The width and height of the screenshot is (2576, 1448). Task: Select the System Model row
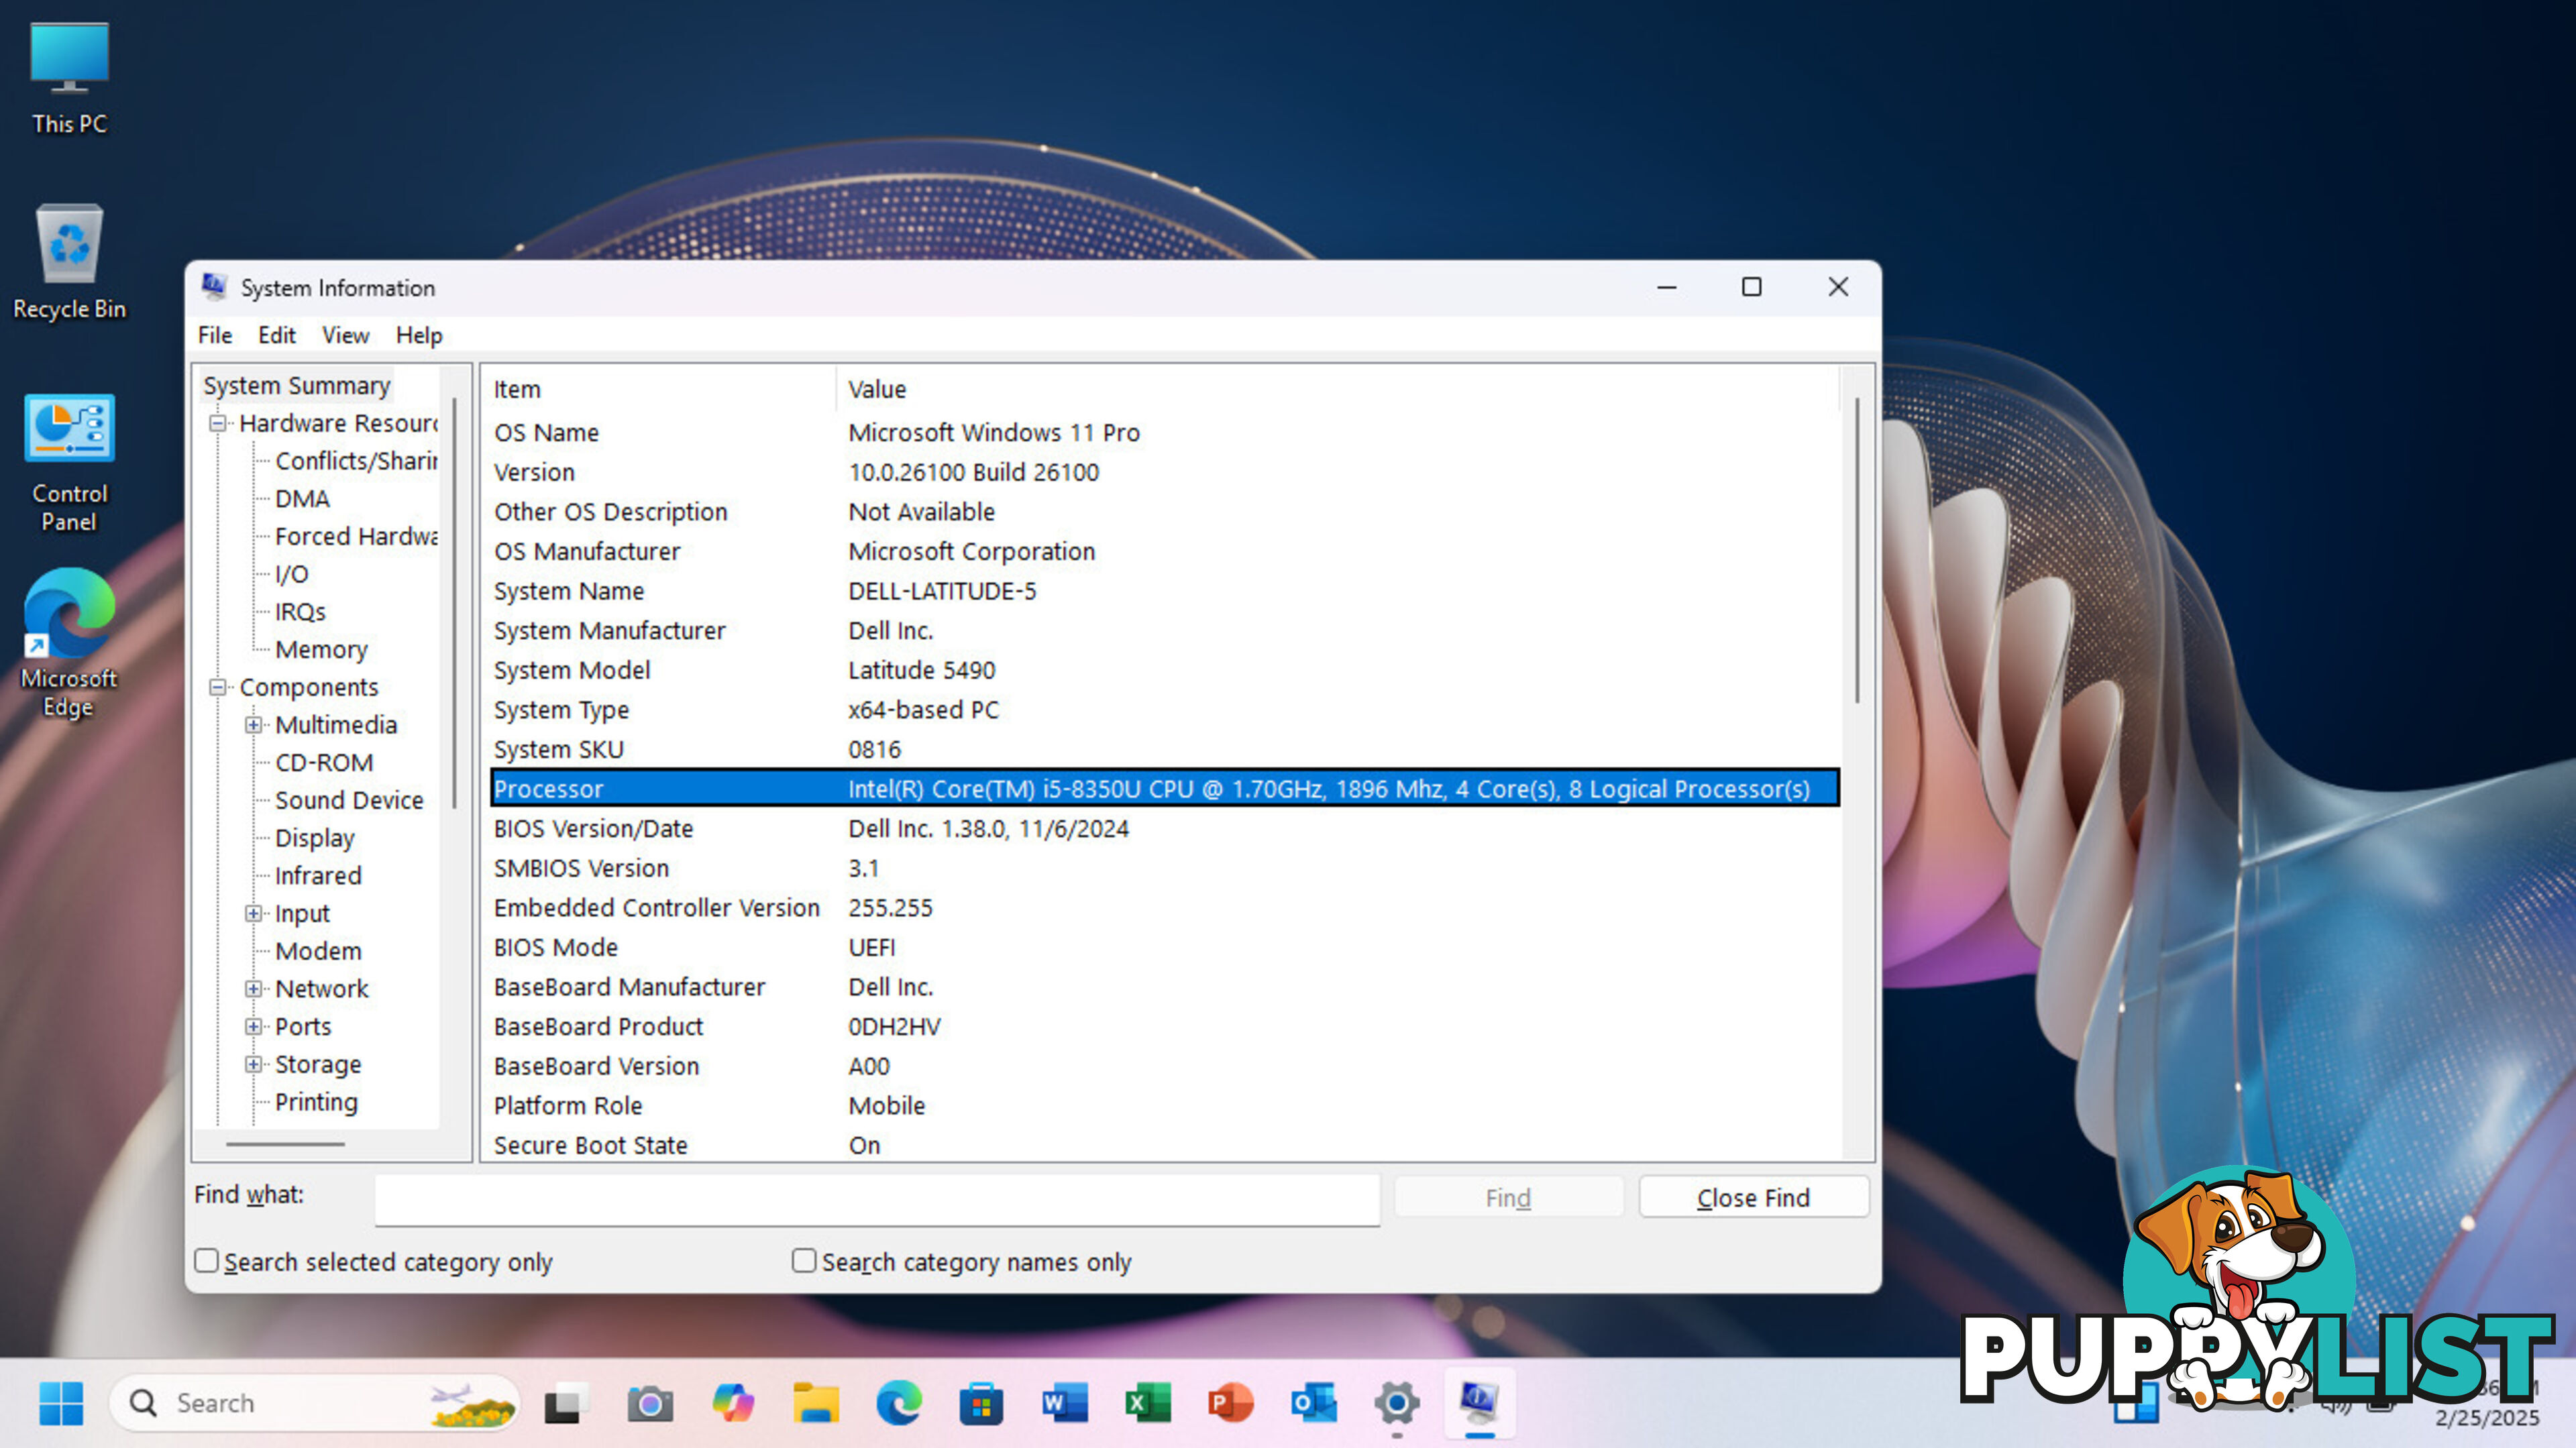click(x=1164, y=670)
